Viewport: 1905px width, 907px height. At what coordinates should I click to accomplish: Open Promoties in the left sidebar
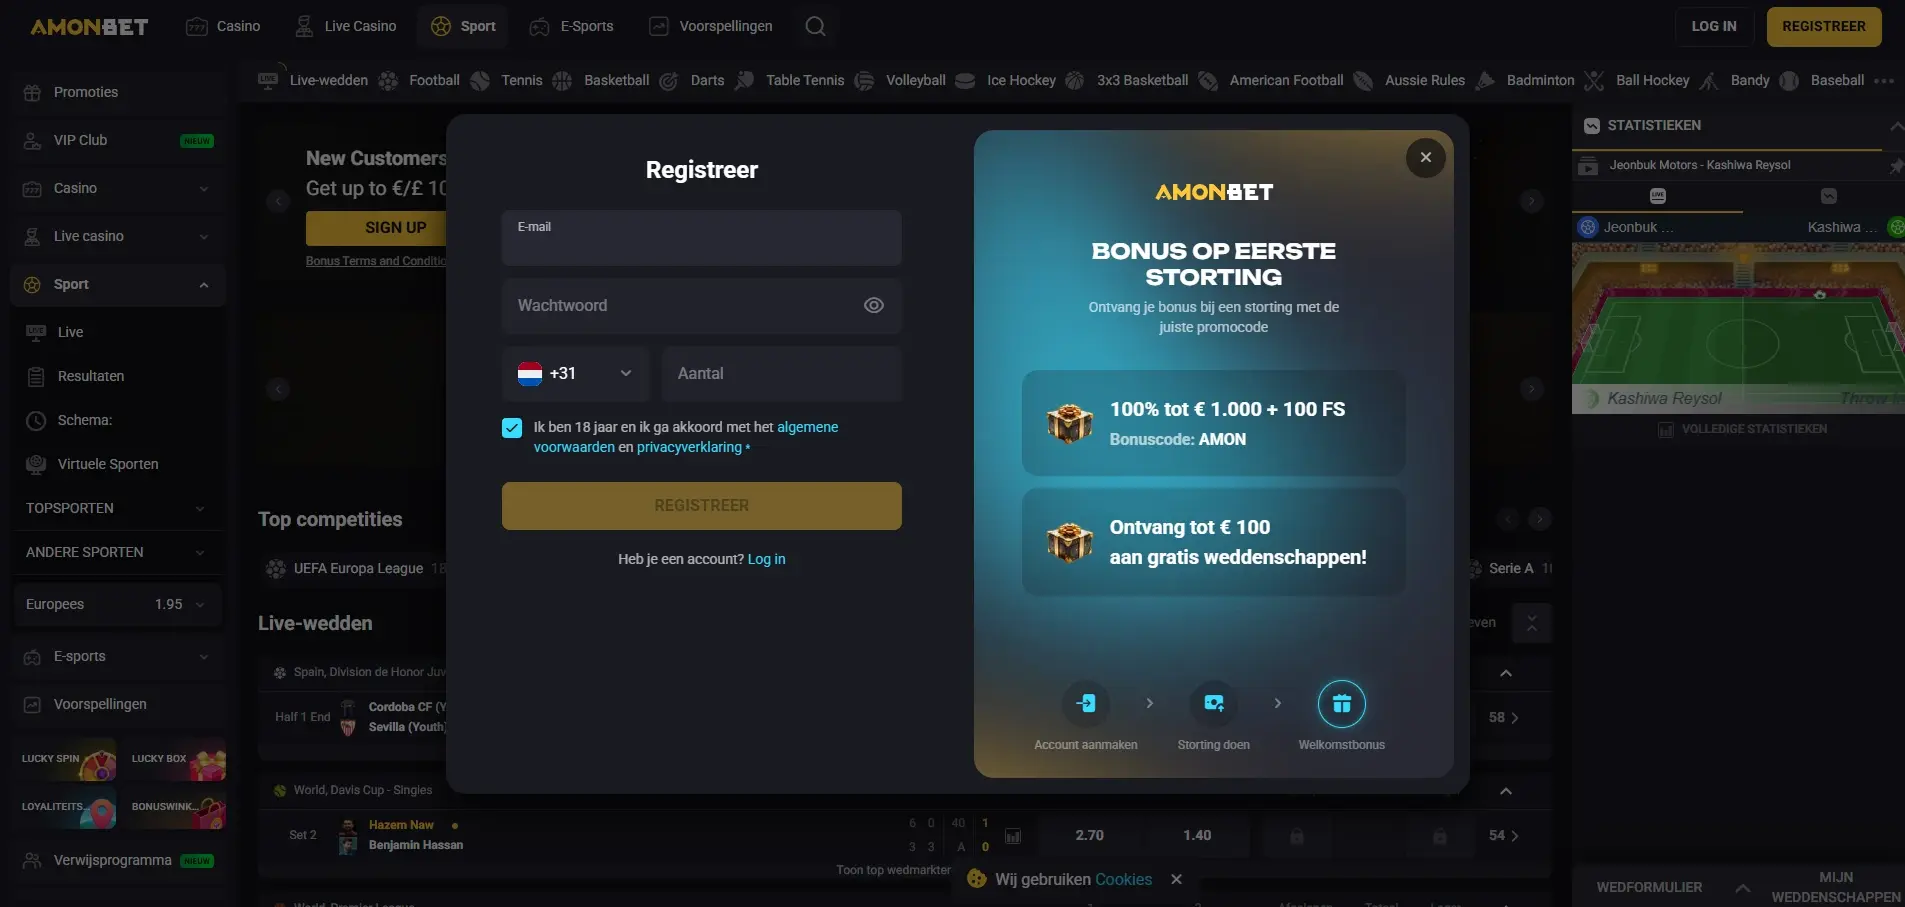[x=118, y=92]
